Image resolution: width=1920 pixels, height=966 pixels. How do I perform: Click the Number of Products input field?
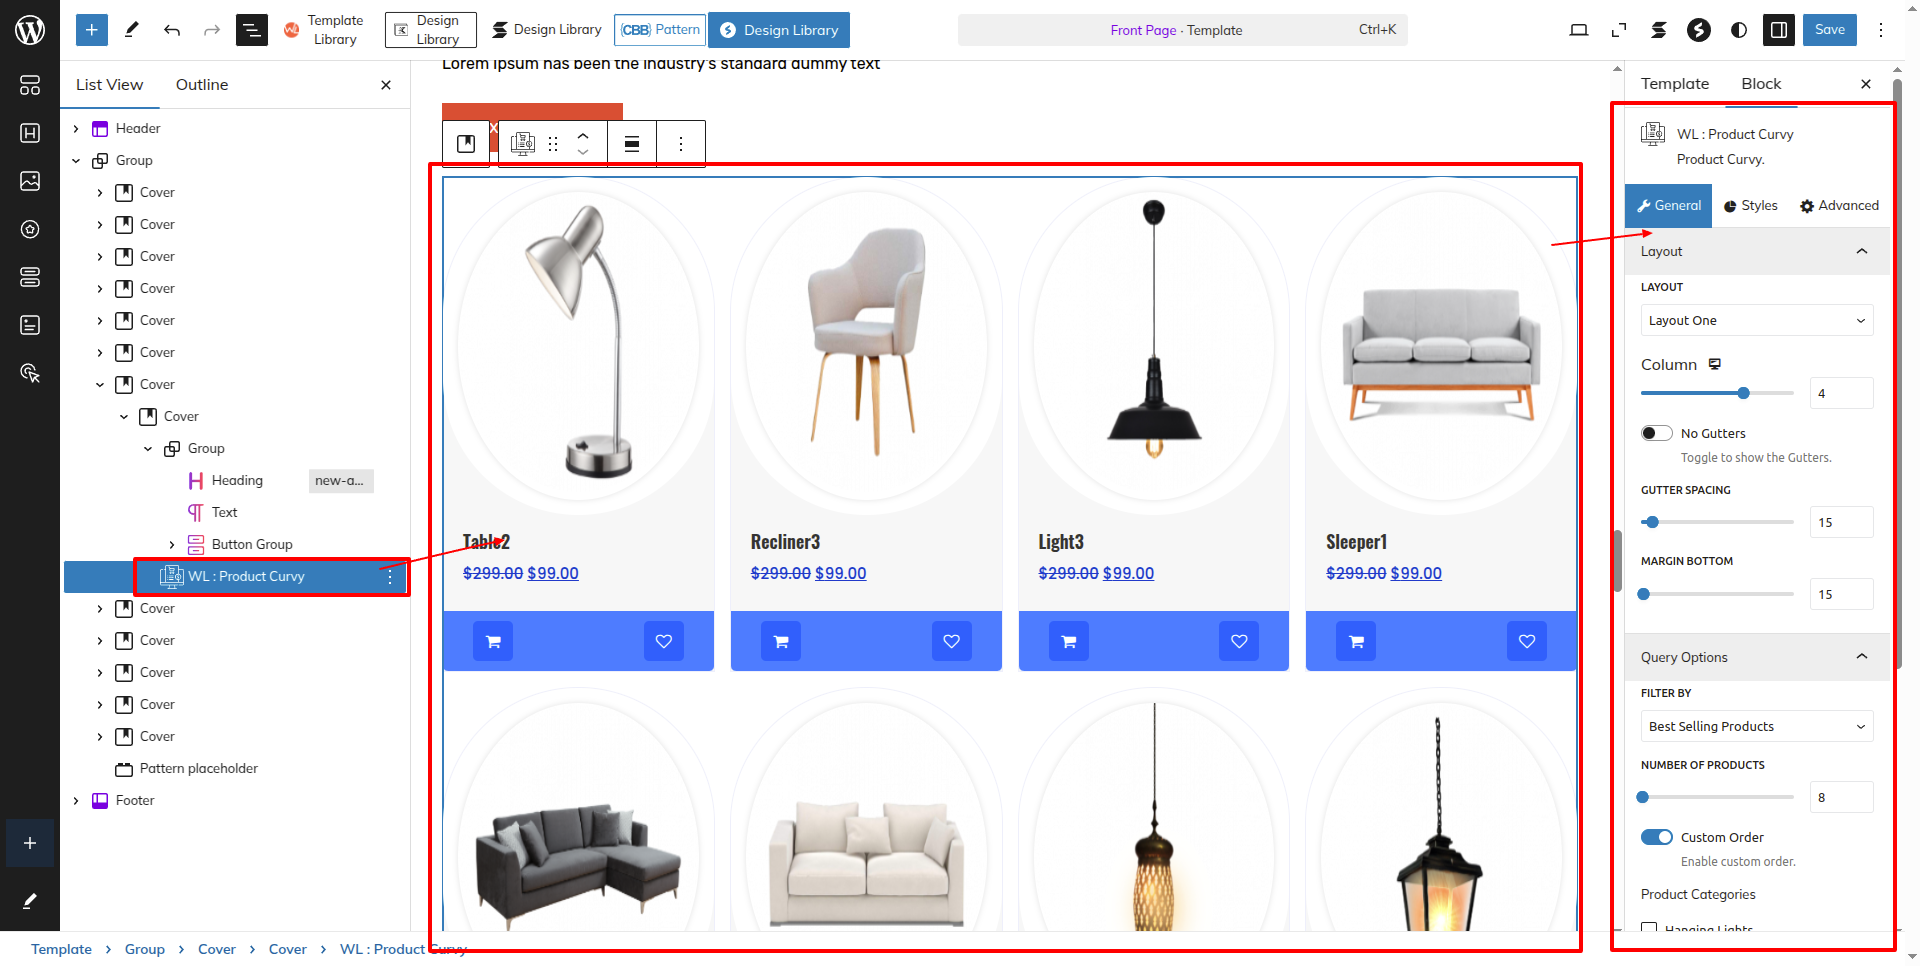tap(1841, 798)
